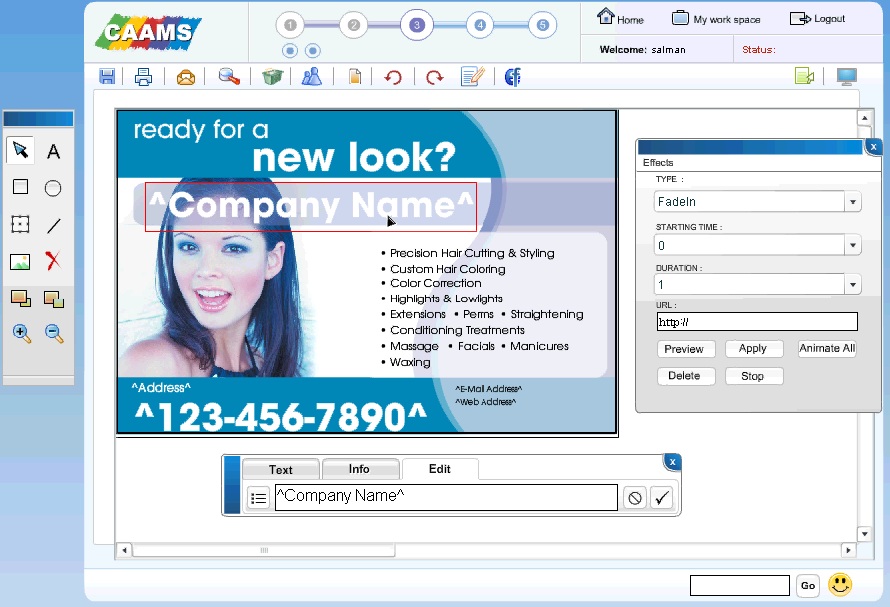The height and width of the screenshot is (607, 890).
Task: Click the URL input field
Action: click(757, 322)
